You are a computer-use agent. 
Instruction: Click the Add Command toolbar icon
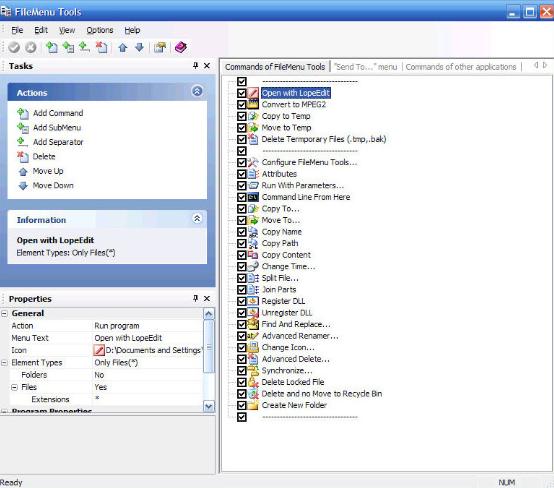coord(52,47)
